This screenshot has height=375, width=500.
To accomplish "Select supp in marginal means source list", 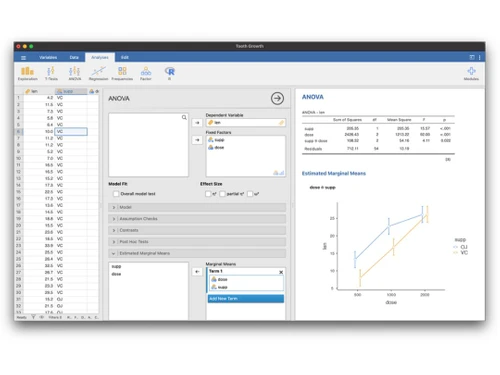I will click(x=116, y=266).
